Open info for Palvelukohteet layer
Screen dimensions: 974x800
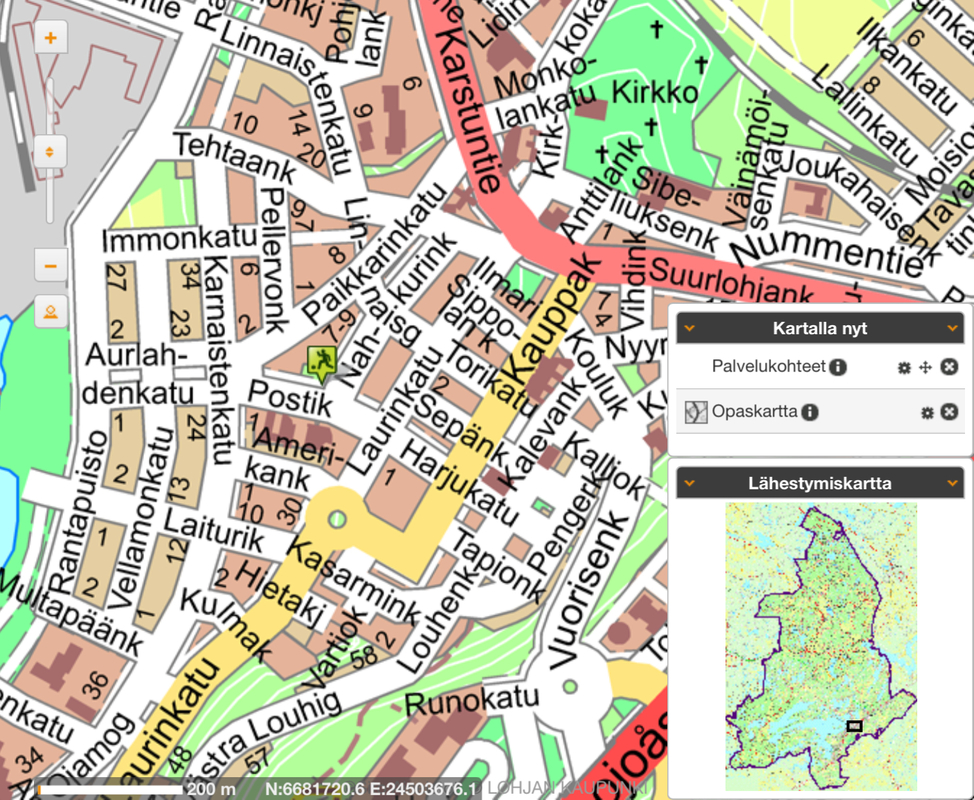click(838, 367)
